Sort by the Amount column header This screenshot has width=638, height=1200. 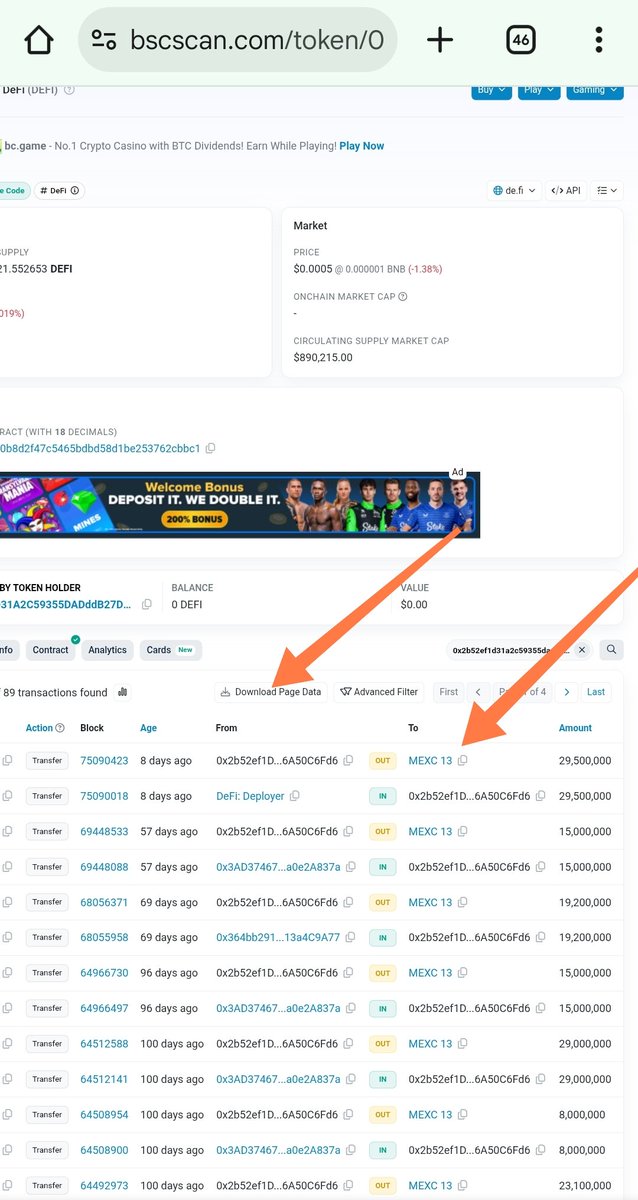[575, 728]
